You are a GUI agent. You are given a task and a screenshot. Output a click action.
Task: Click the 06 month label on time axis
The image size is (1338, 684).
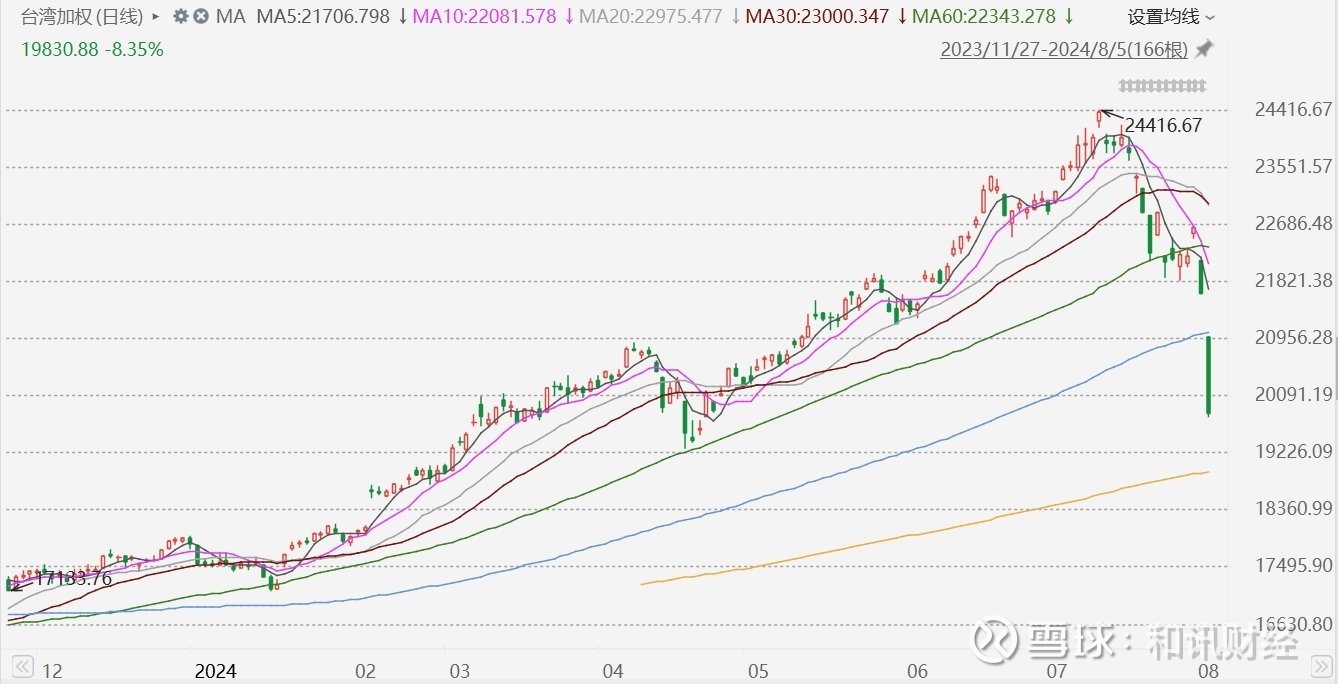917,670
